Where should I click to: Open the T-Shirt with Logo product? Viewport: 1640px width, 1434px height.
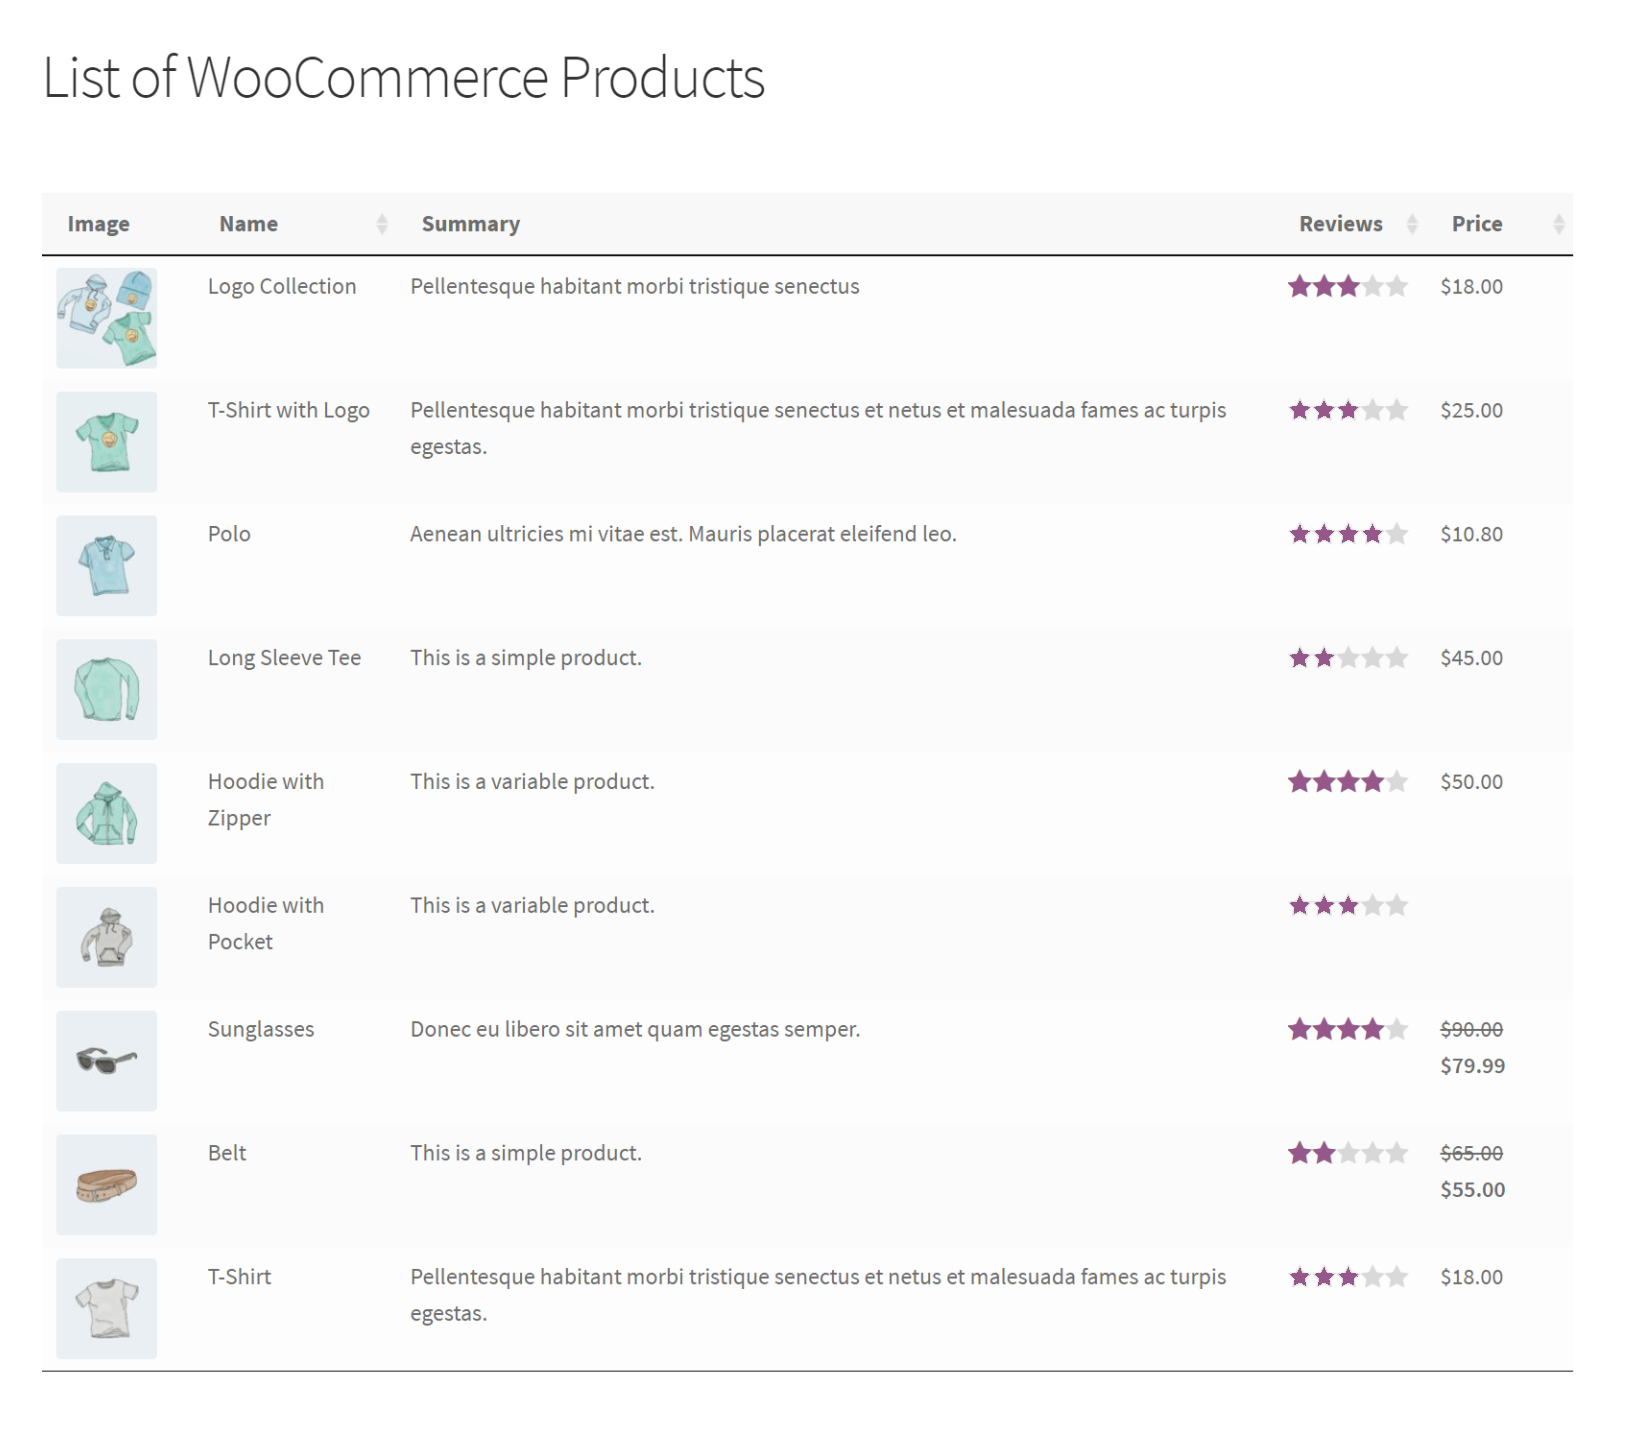pos(288,409)
